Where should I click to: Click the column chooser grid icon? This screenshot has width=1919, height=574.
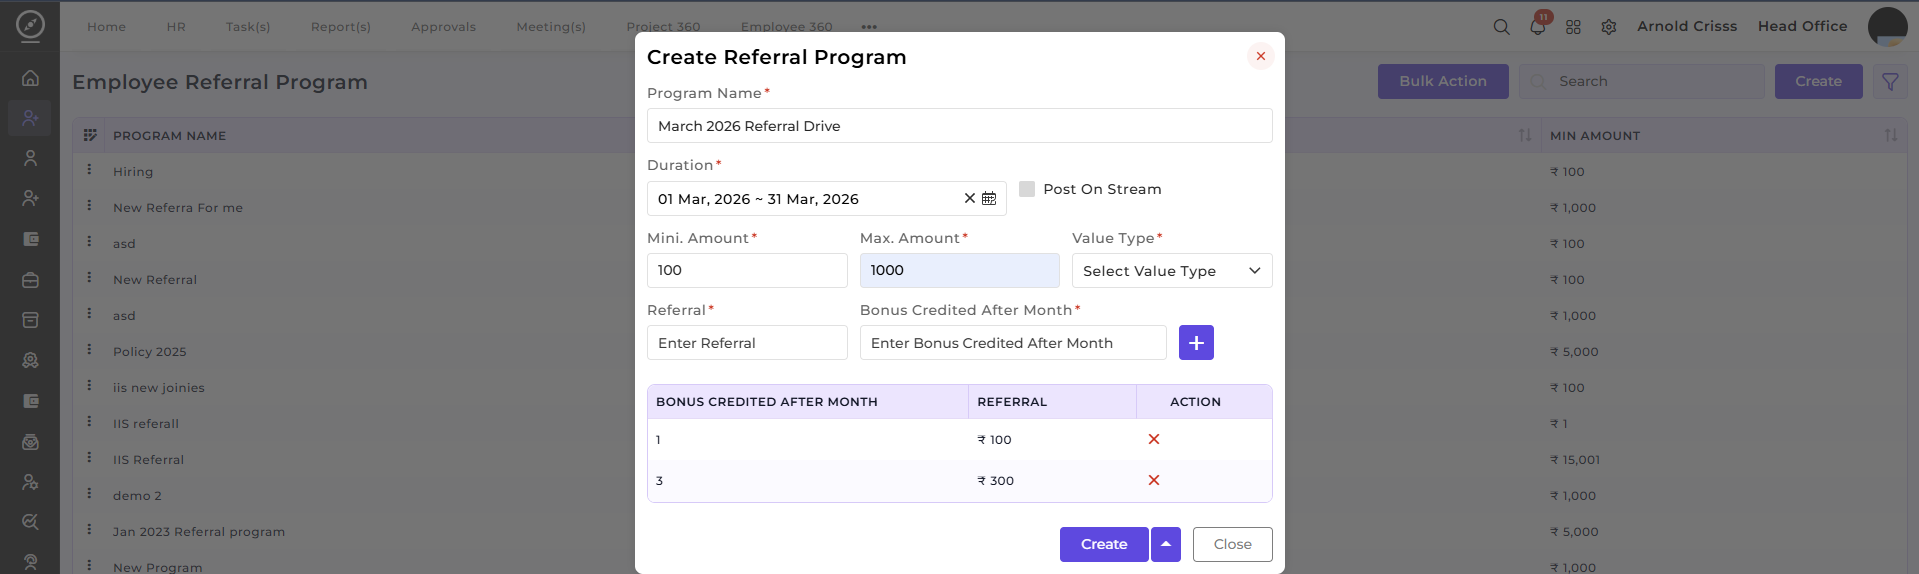pos(90,135)
